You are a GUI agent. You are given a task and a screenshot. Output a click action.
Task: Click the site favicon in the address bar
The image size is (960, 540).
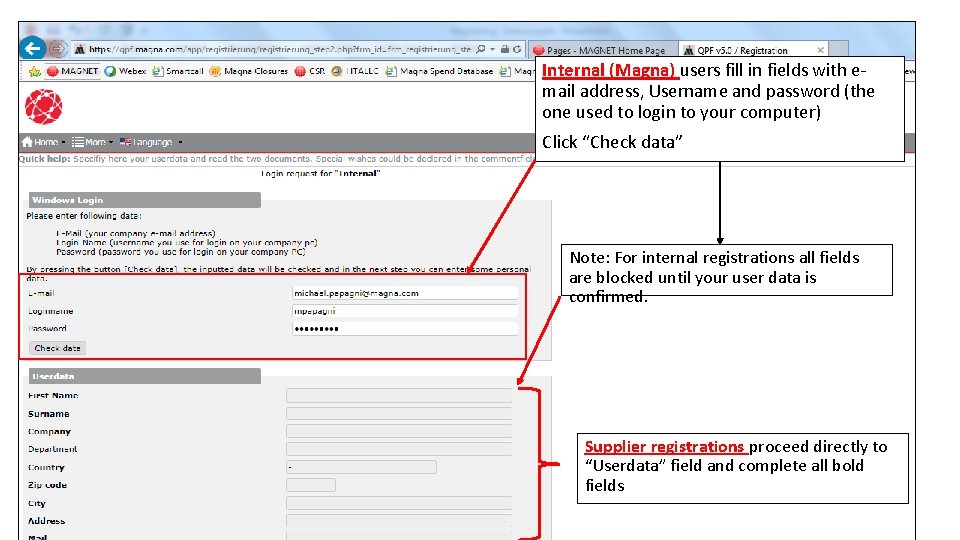click(x=80, y=49)
